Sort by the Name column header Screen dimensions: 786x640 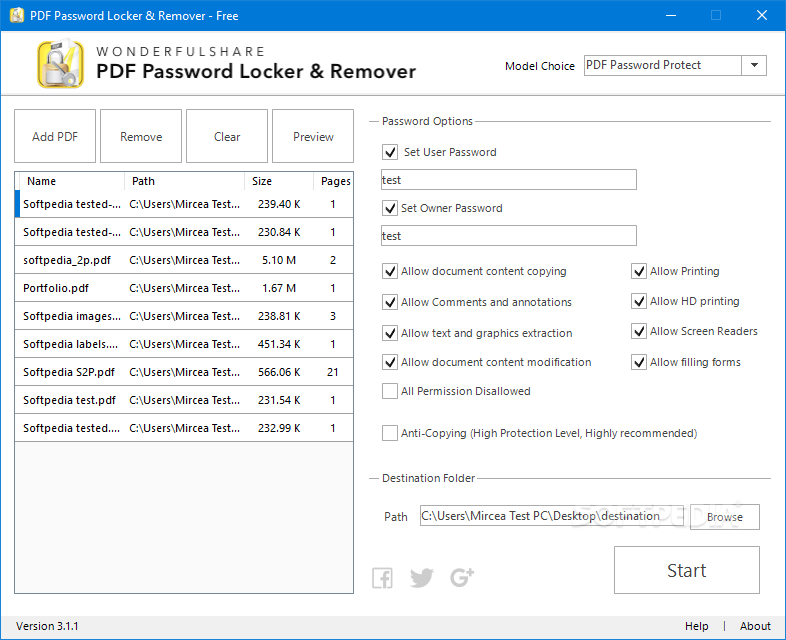tap(70, 181)
